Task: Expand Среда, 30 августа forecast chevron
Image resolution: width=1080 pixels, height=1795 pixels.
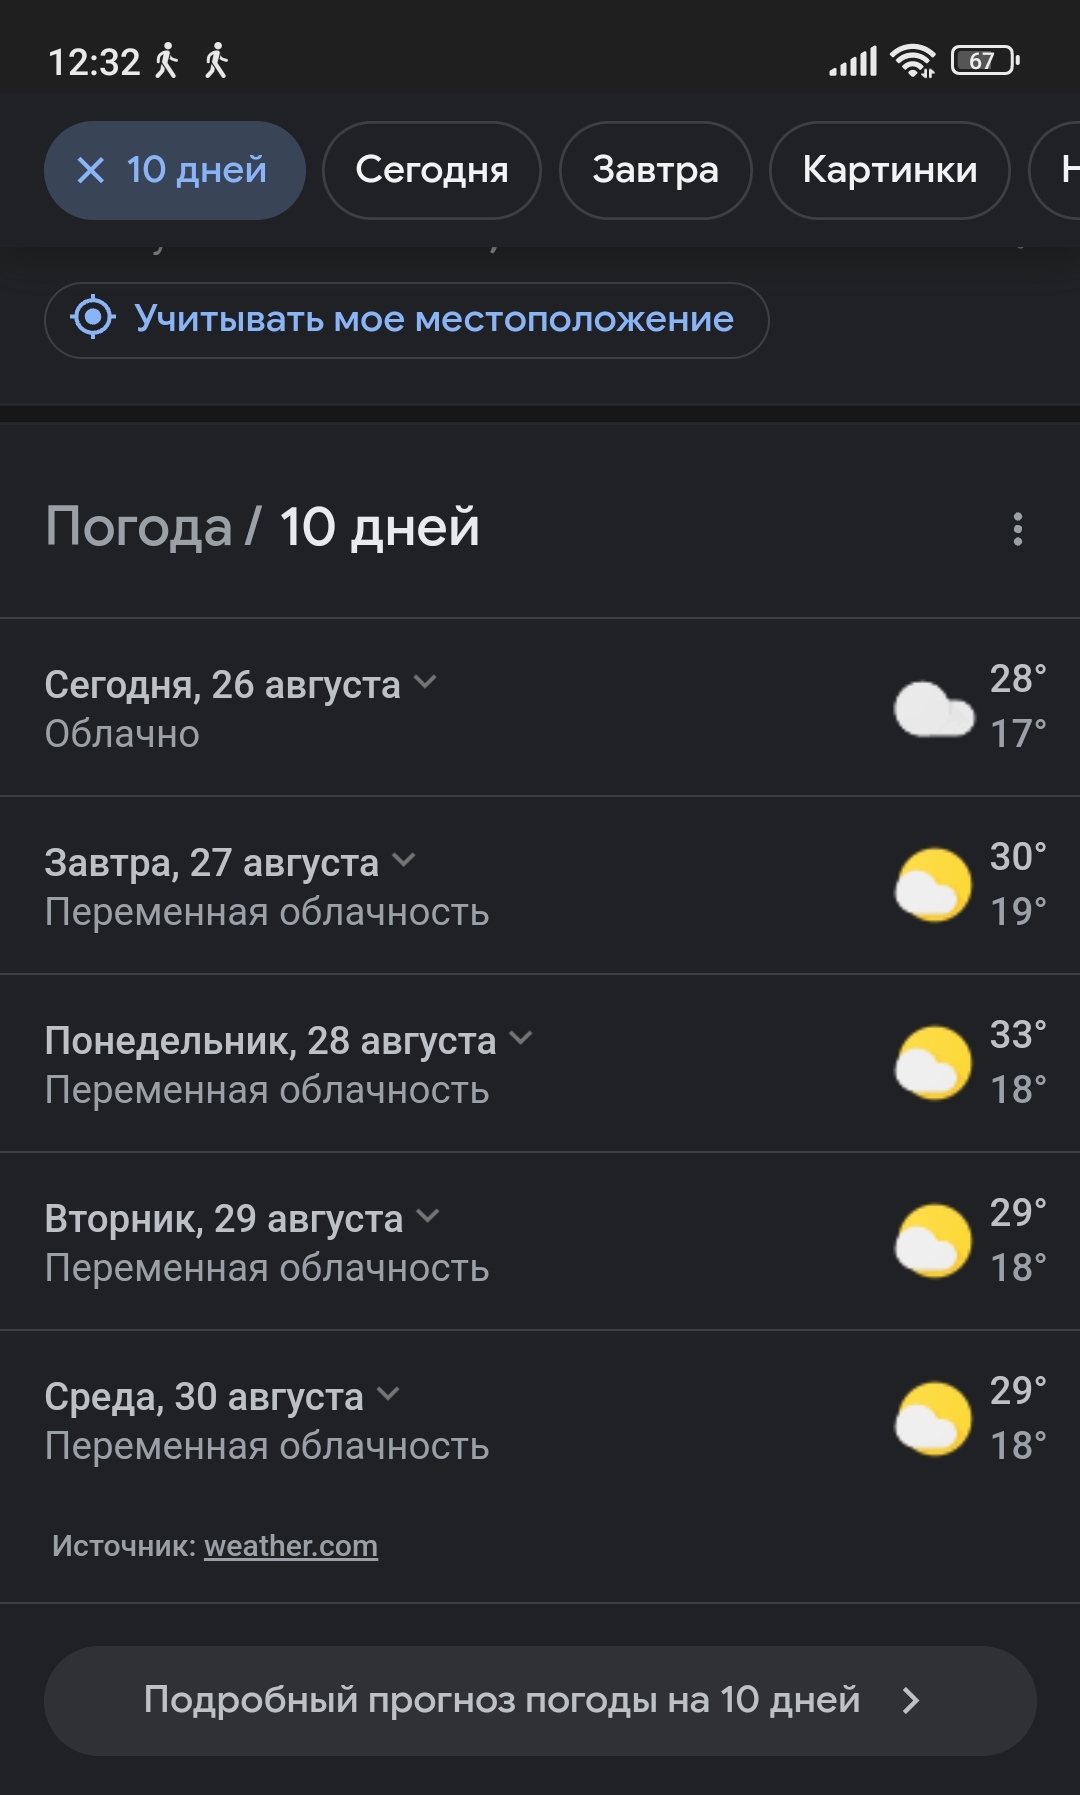Action: pyautogui.click(x=387, y=1394)
